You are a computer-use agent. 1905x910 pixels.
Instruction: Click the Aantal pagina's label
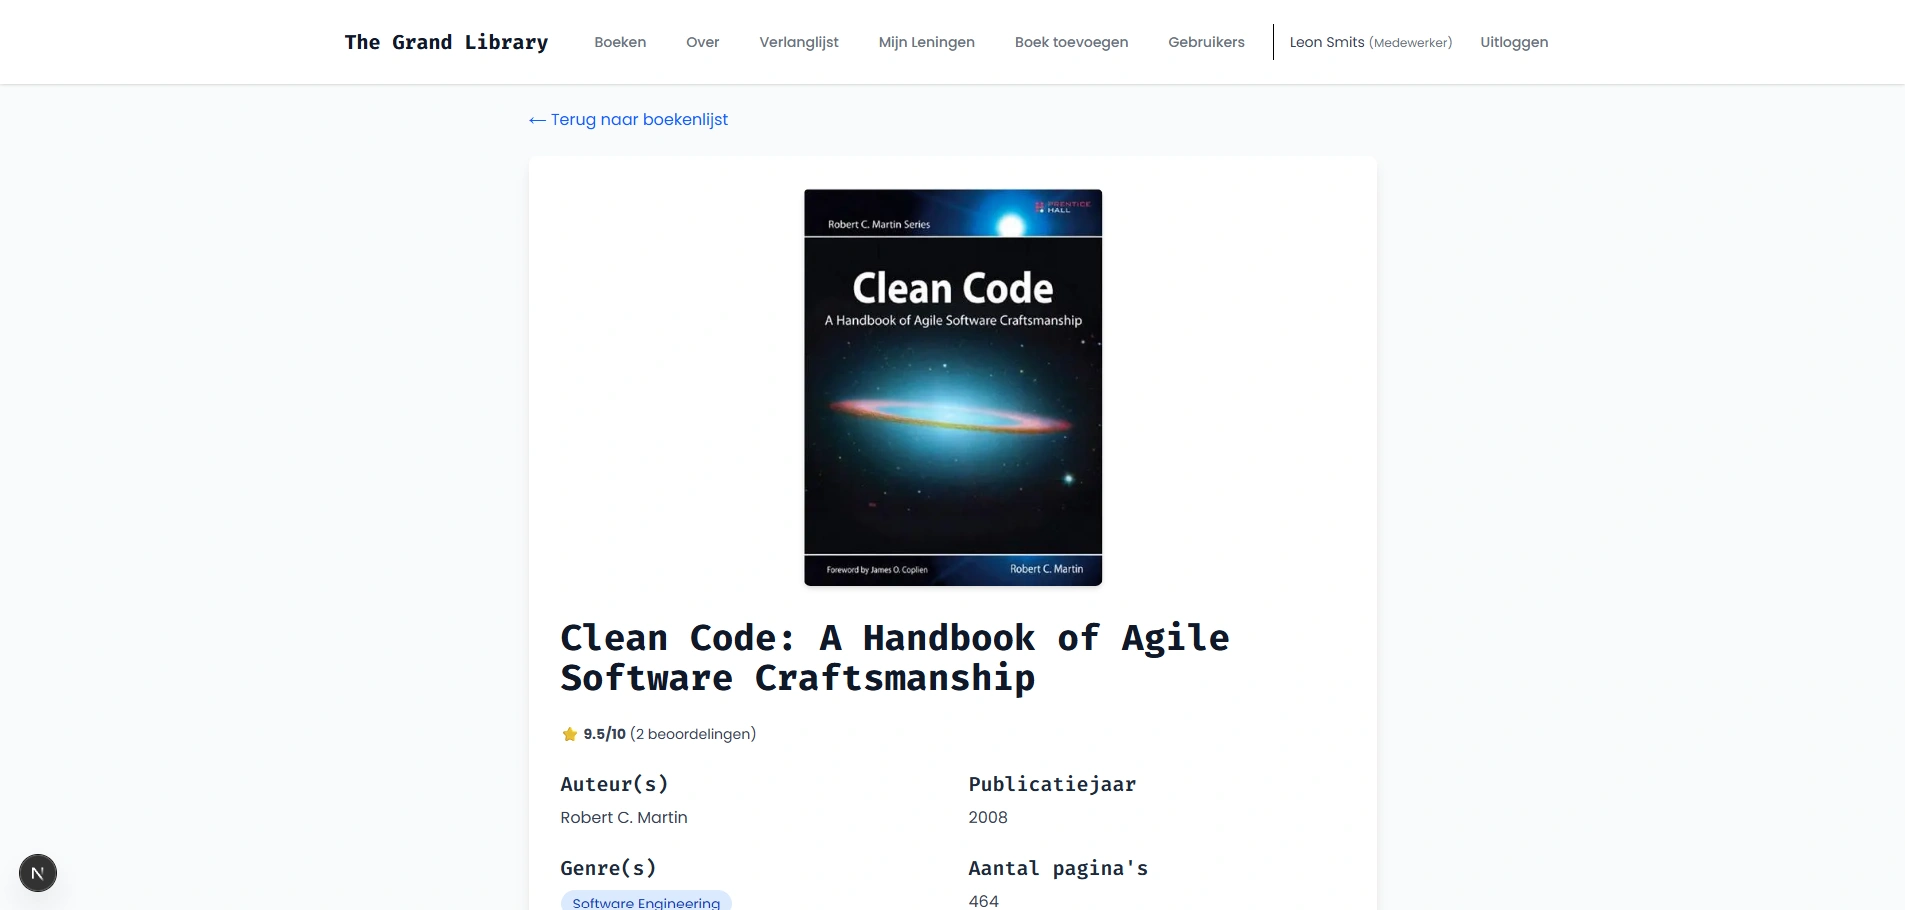coord(1058,868)
